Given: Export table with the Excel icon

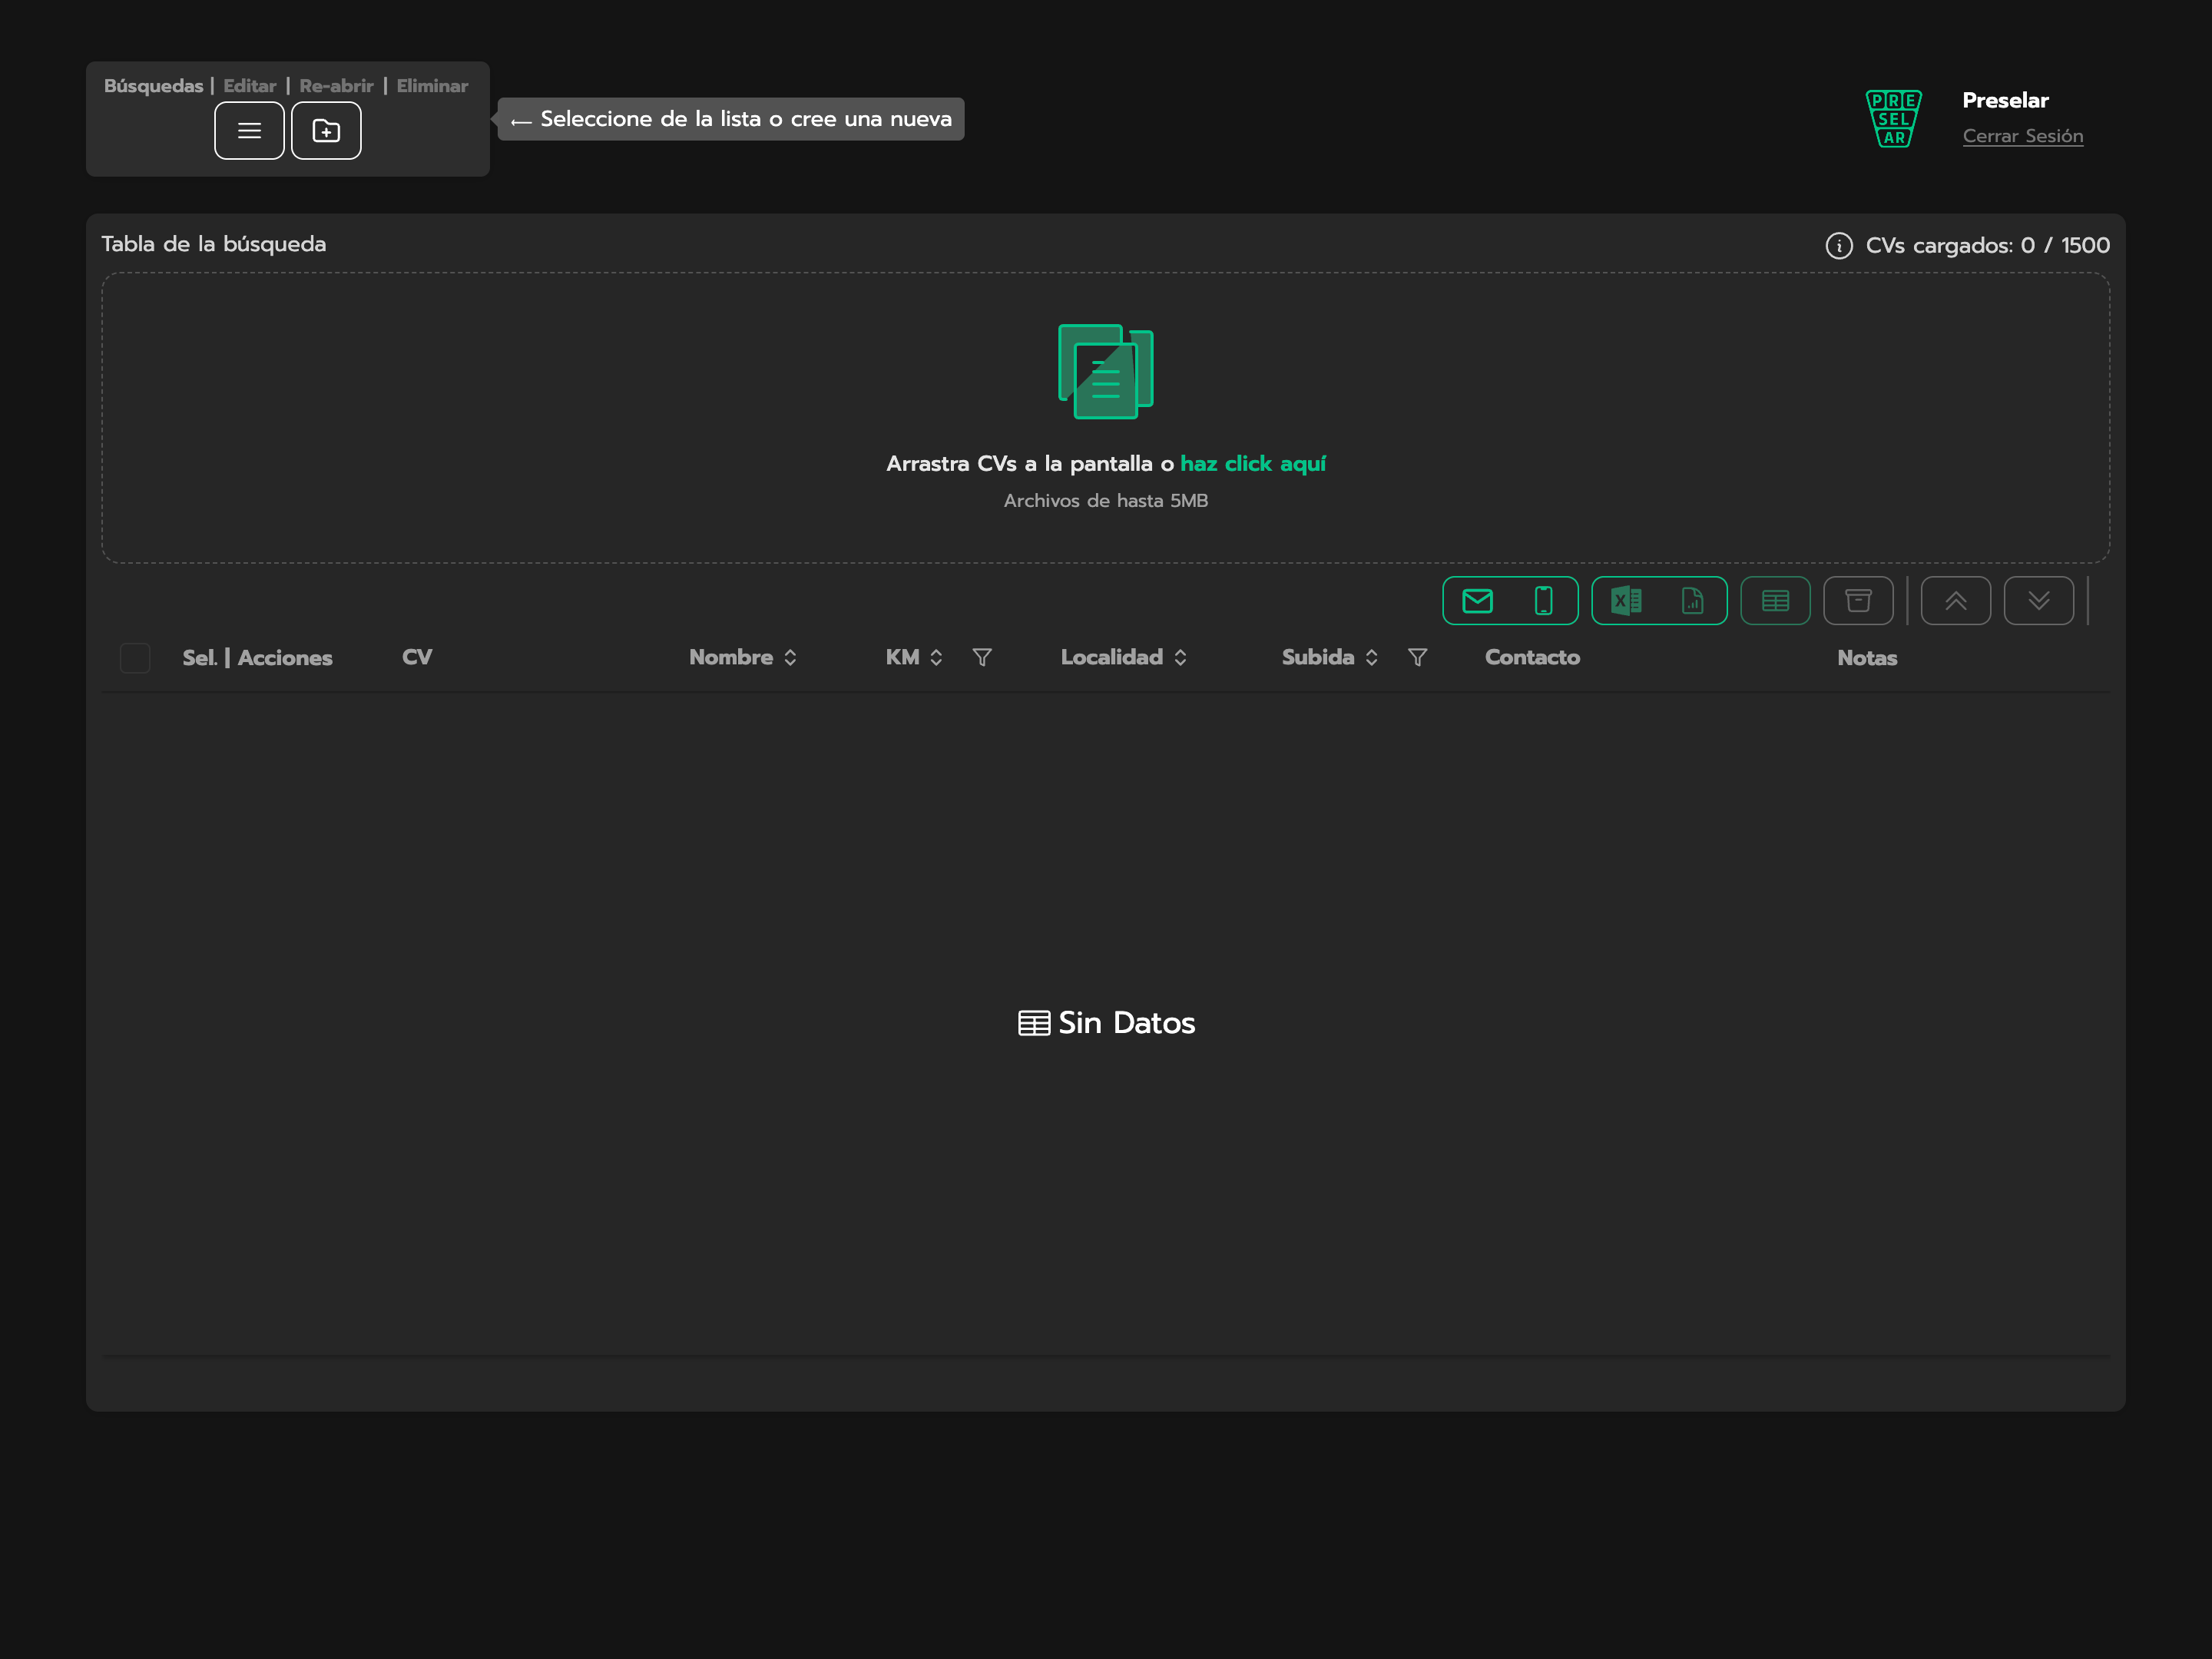Looking at the screenshot, I should 1626,601.
